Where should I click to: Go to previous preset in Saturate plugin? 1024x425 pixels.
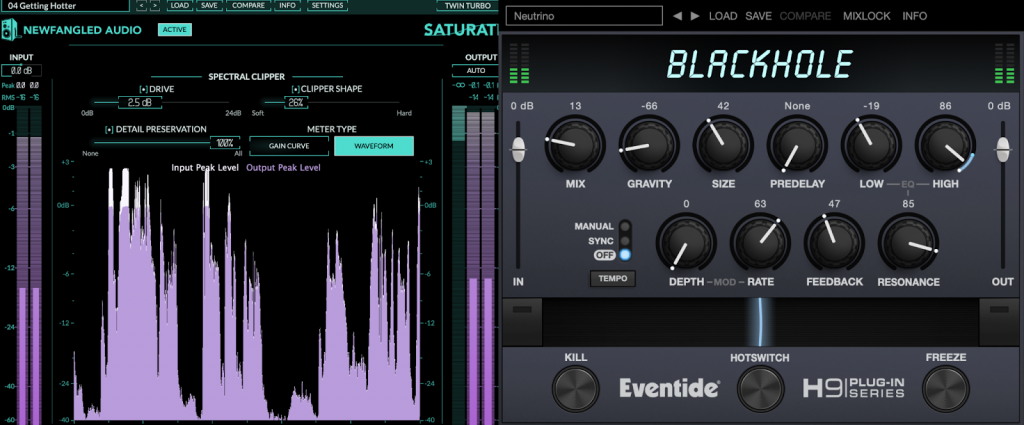coord(141,6)
